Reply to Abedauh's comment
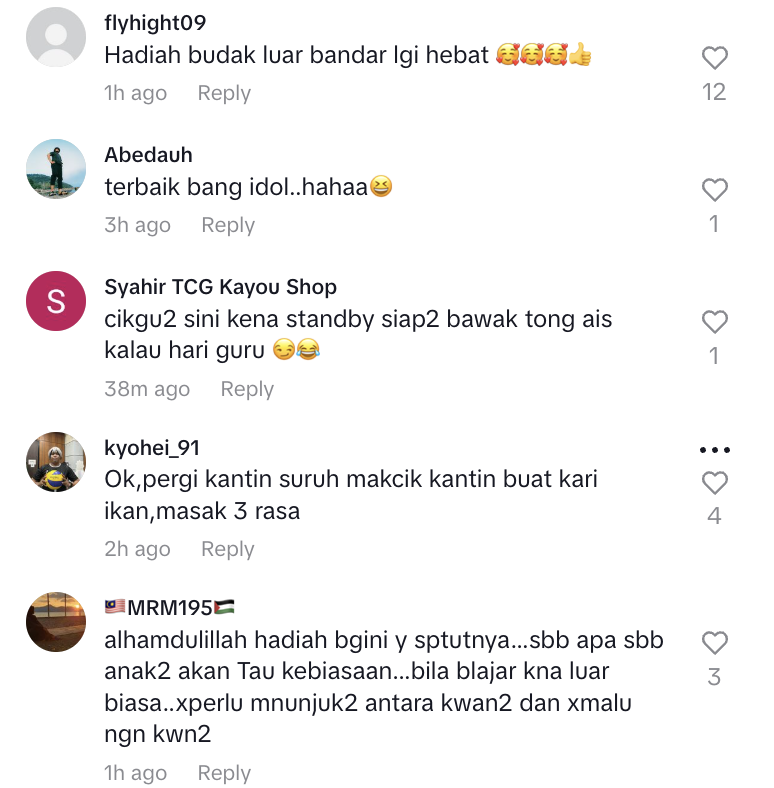 pos(228,225)
